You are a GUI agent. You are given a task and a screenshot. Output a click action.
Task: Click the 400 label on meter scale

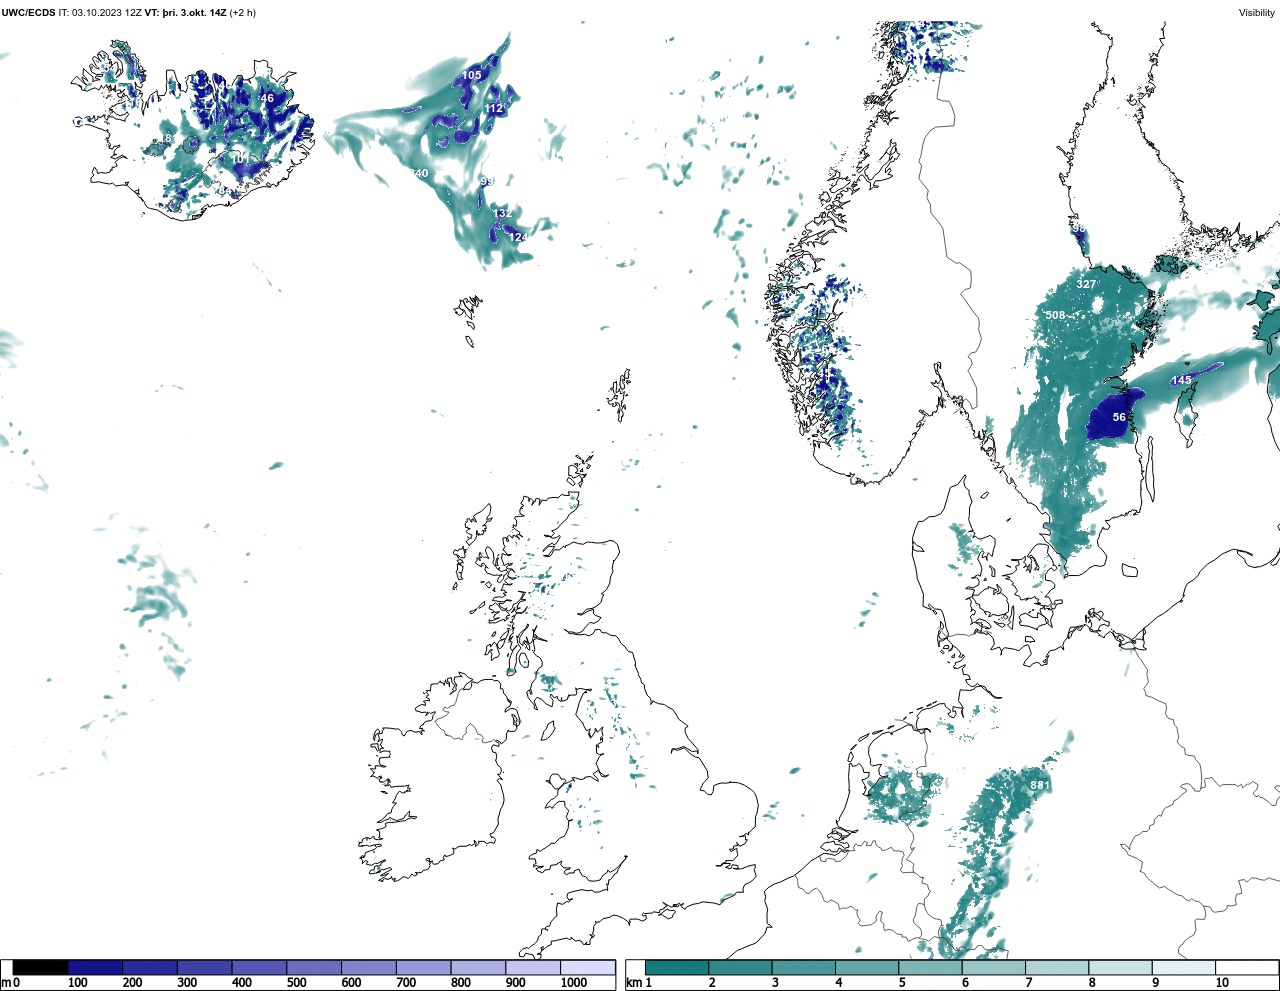(241, 983)
